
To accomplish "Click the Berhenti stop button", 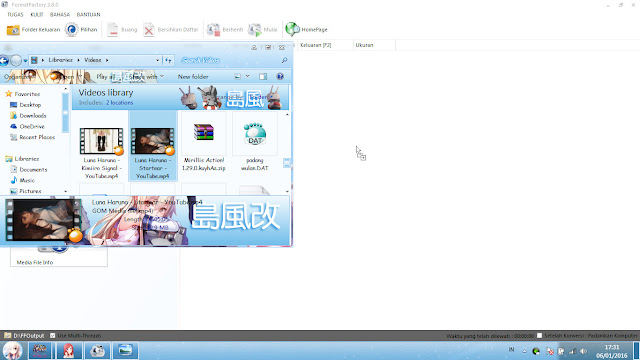I will click(224, 29).
